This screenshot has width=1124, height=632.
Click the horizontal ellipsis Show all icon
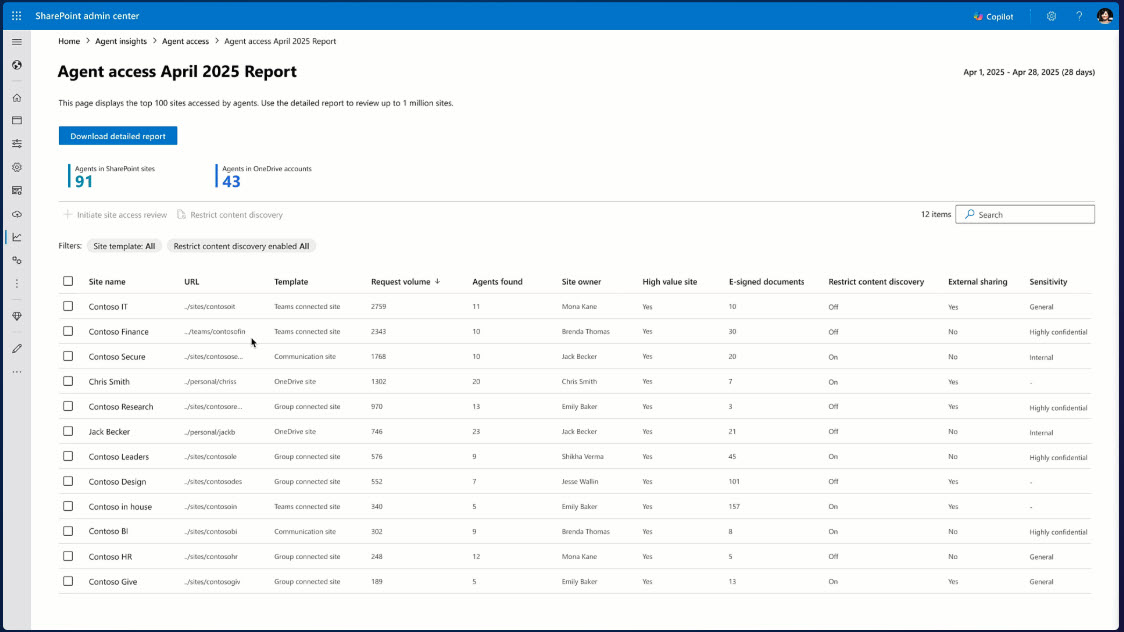[x=16, y=372]
